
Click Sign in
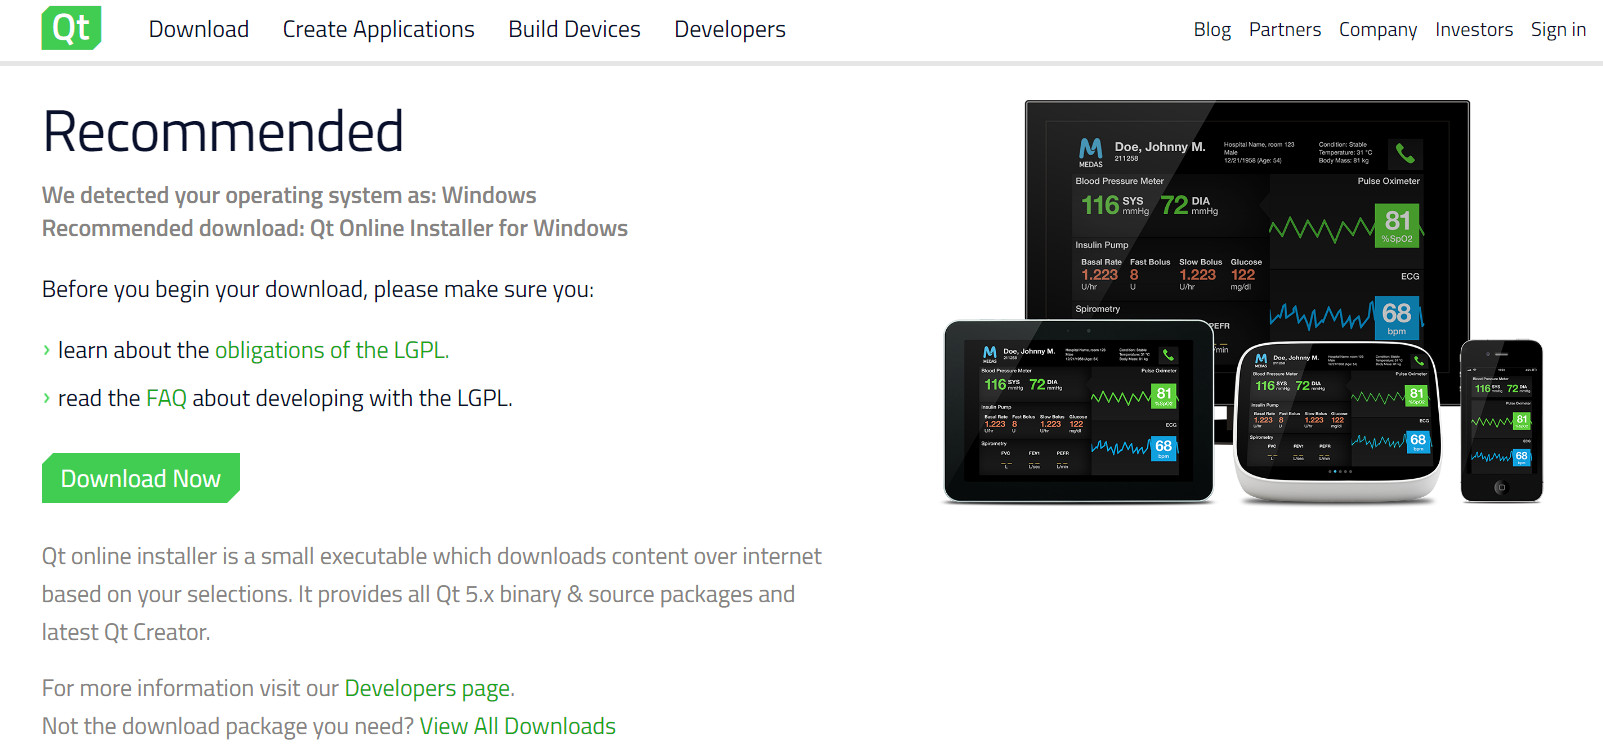[x=1558, y=30]
